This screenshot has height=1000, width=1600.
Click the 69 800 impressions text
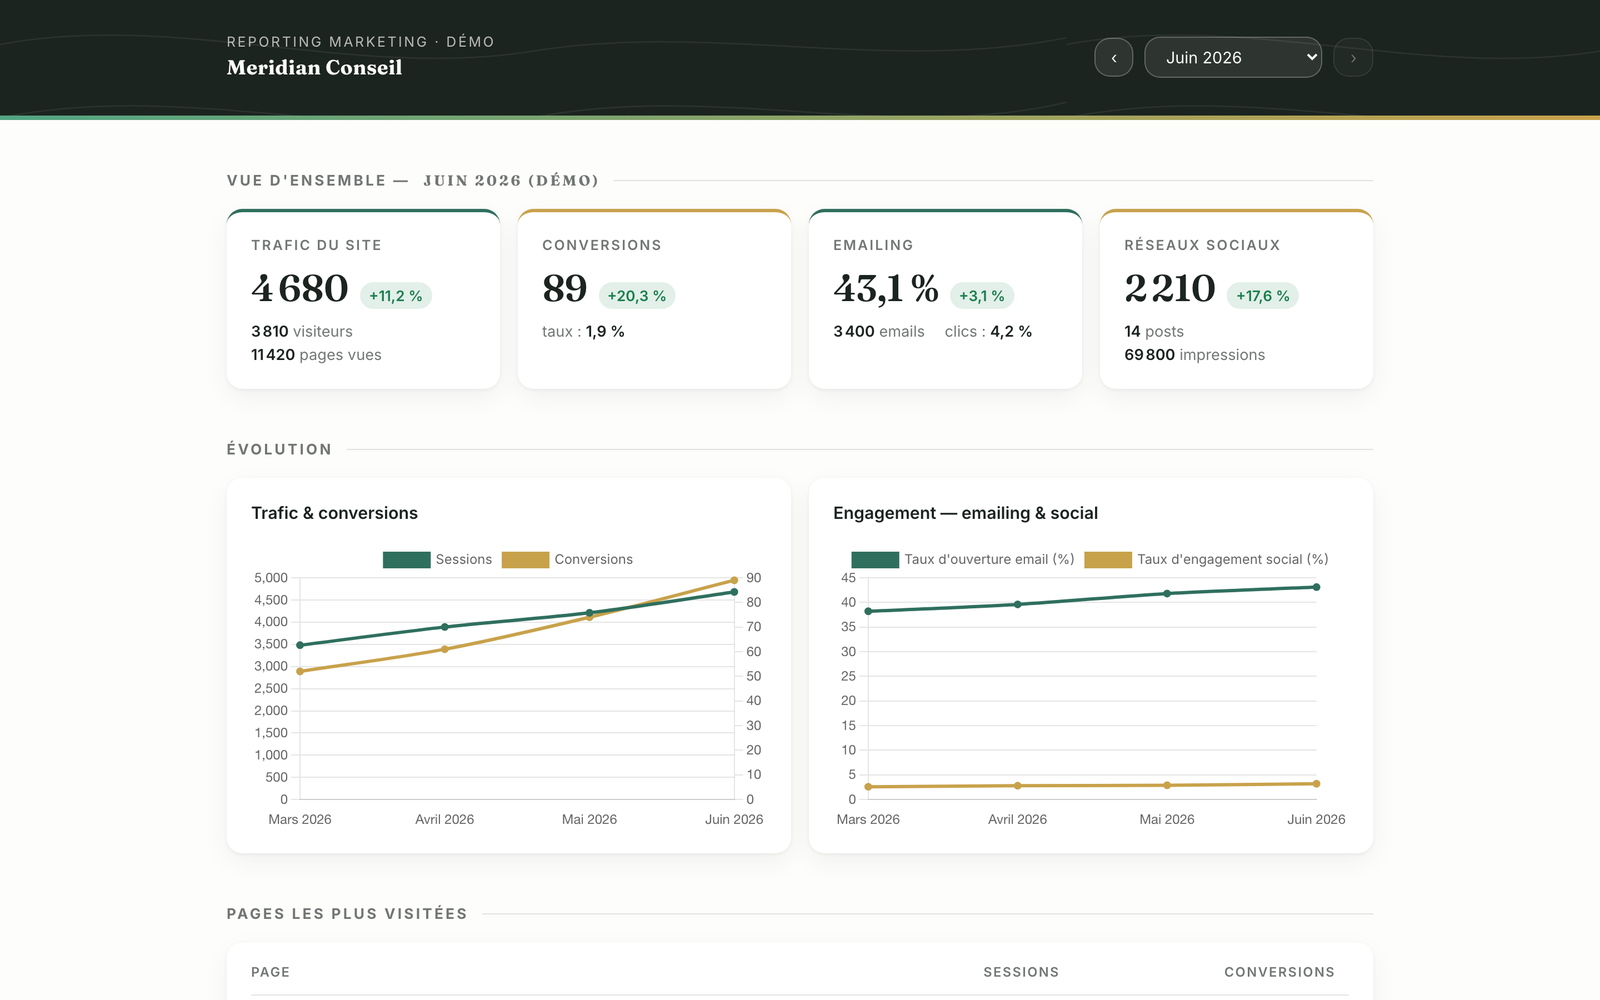[x=1195, y=355]
